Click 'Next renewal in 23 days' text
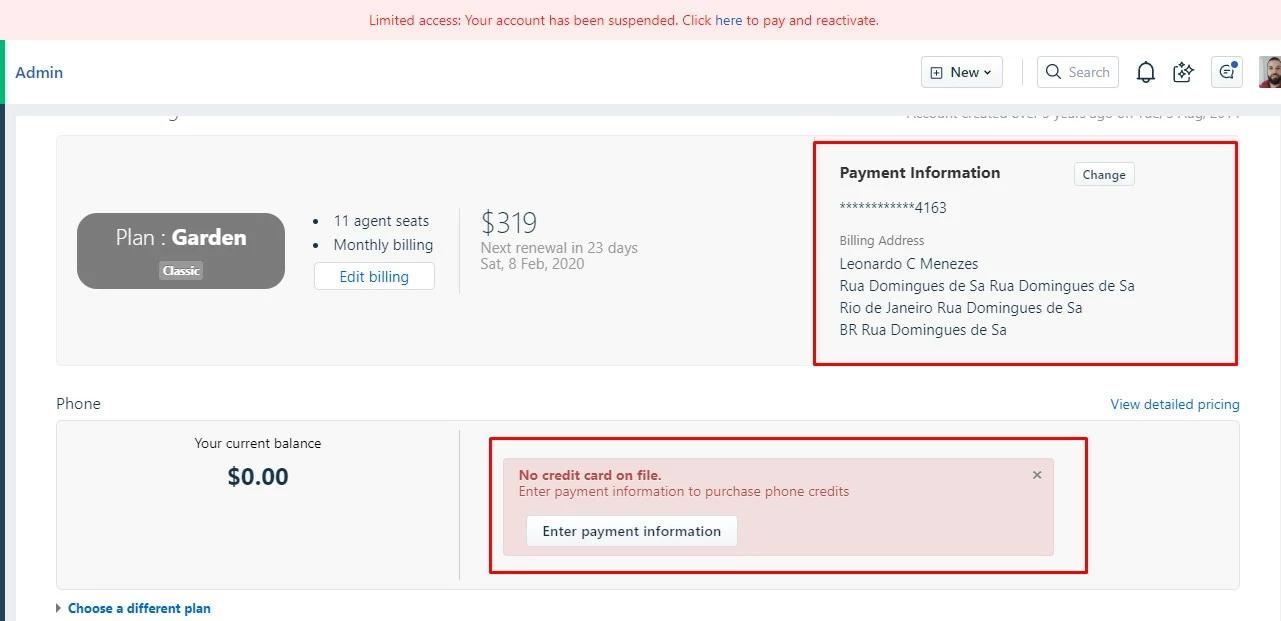 coord(559,248)
